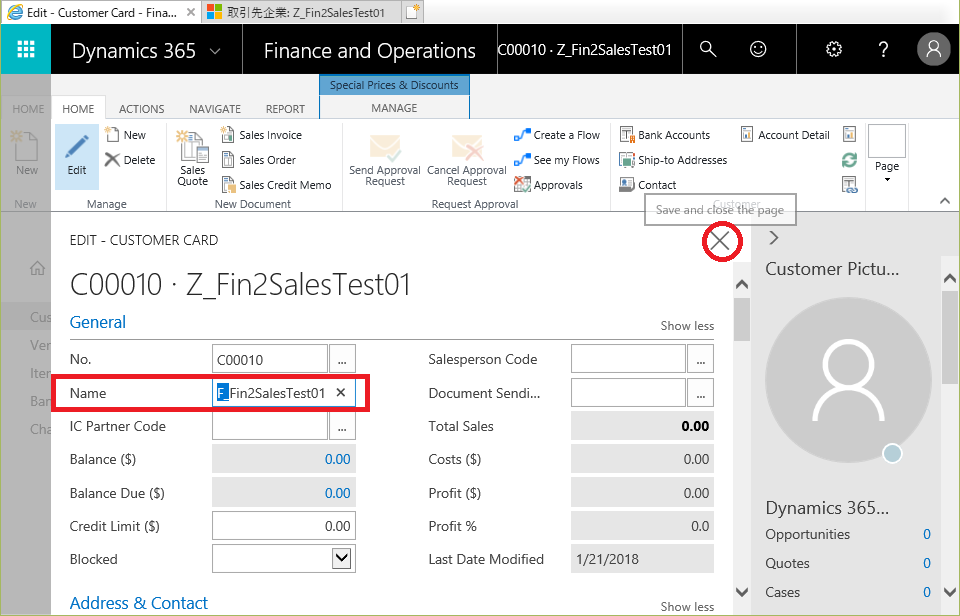Image resolution: width=960 pixels, height=616 pixels.
Task: Open the app launcher waffle icon
Action: tap(26, 49)
